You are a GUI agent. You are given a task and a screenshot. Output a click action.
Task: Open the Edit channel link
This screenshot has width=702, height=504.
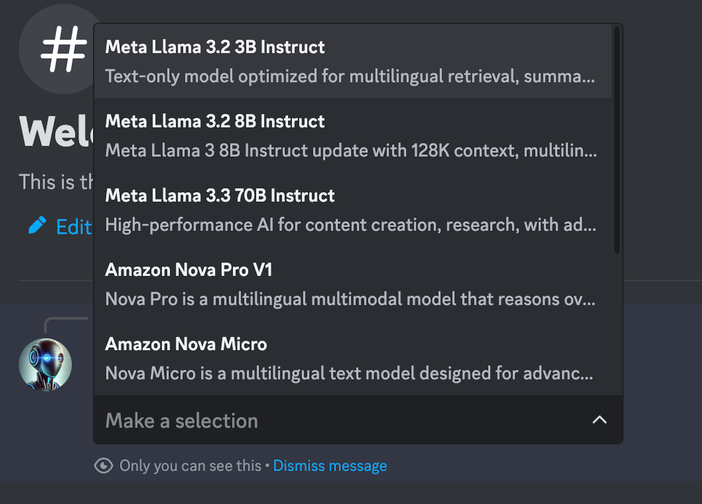coord(74,226)
